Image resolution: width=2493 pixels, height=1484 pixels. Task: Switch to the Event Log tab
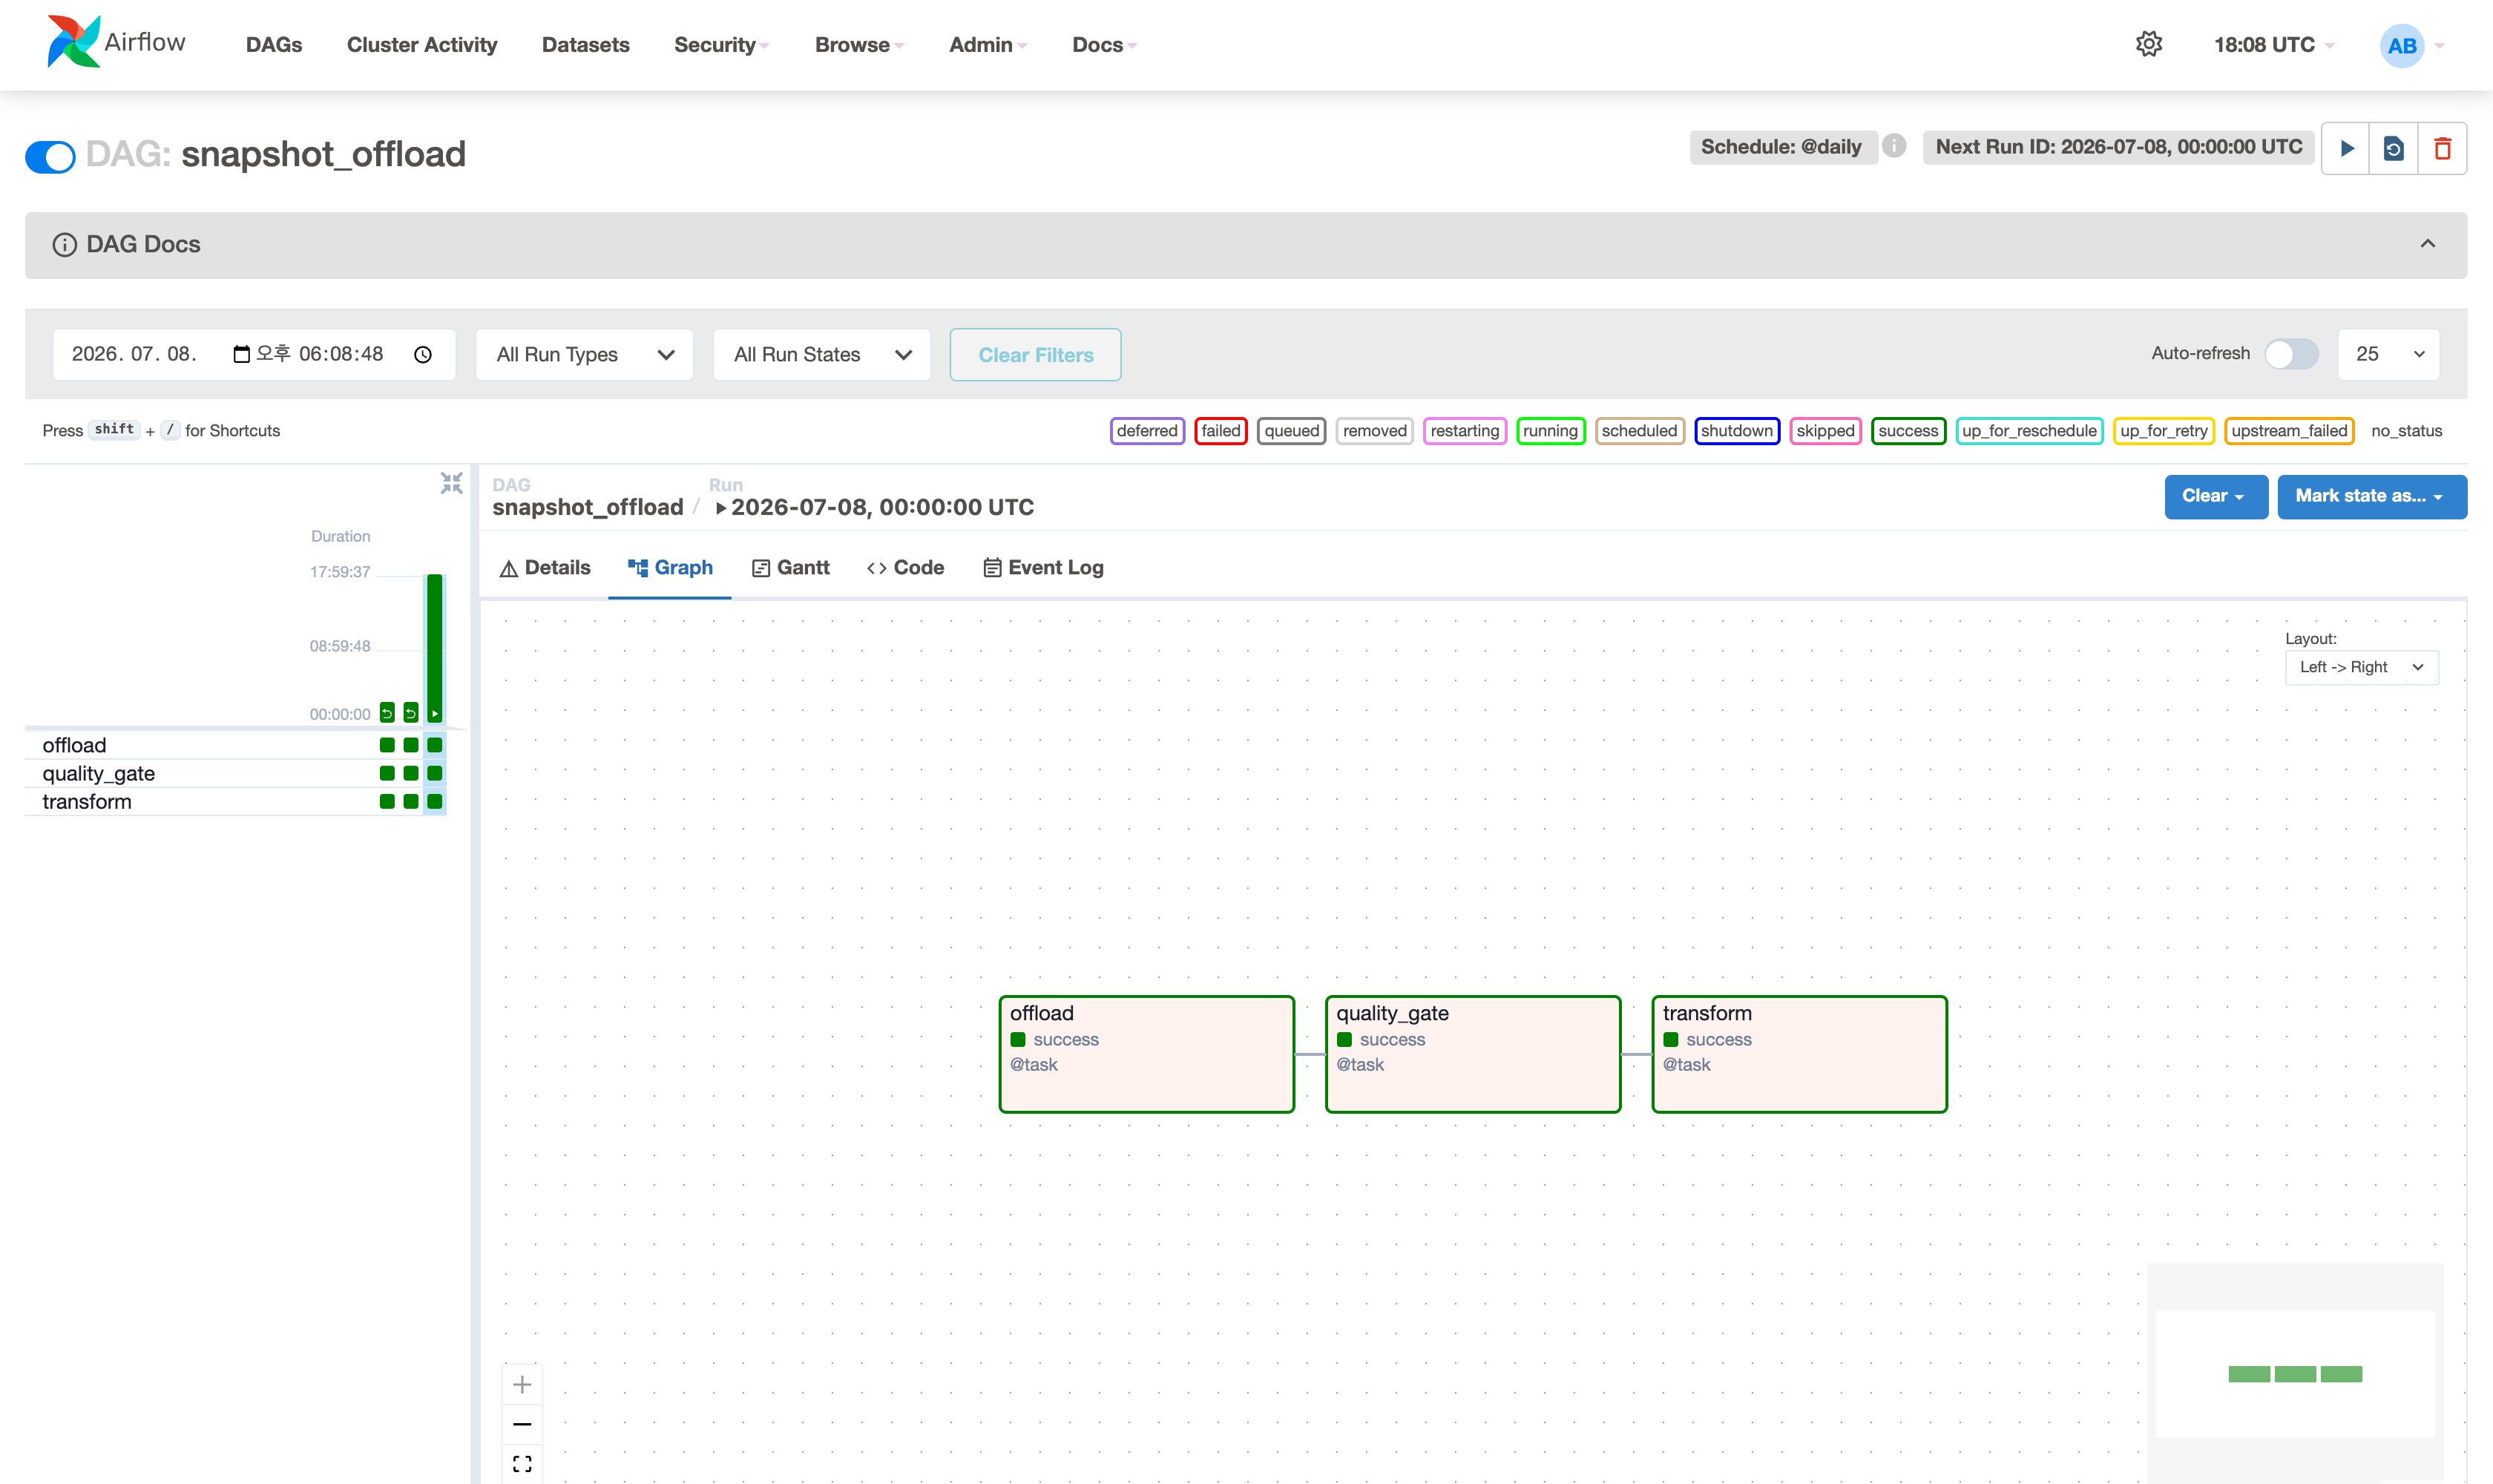[1043, 567]
